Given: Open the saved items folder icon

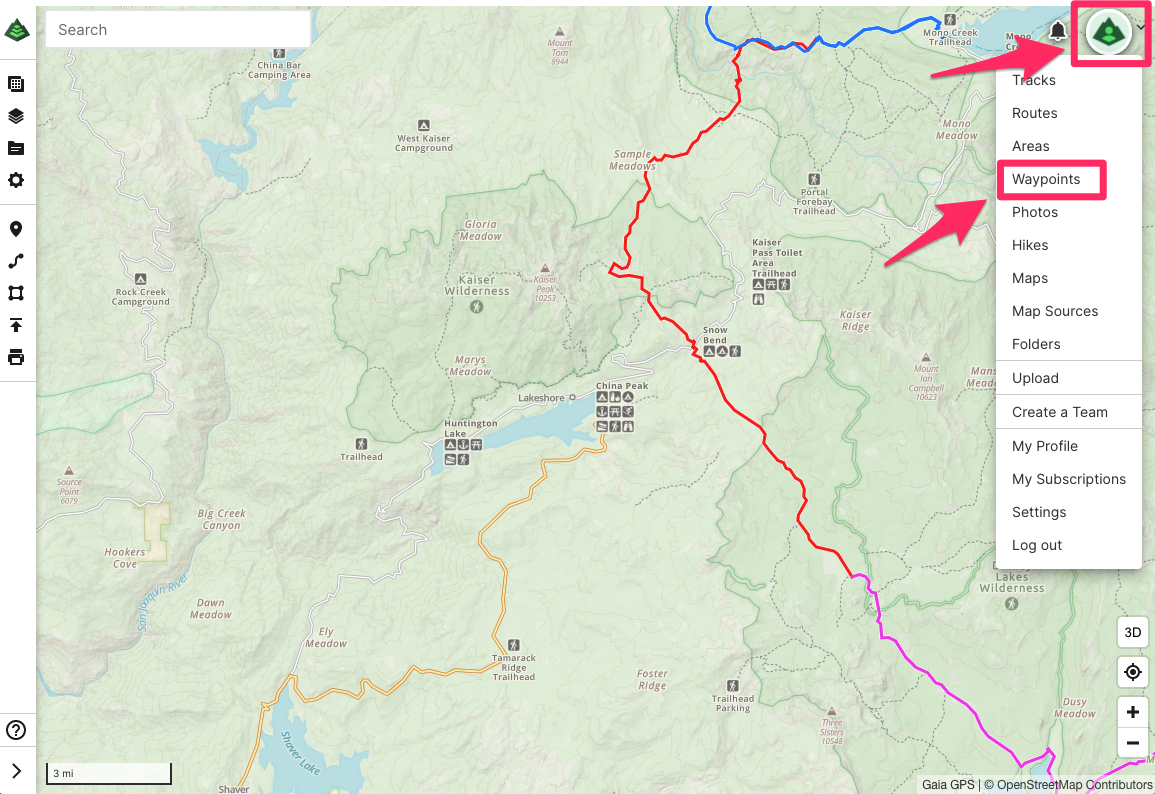Looking at the screenshot, I should [x=15, y=148].
